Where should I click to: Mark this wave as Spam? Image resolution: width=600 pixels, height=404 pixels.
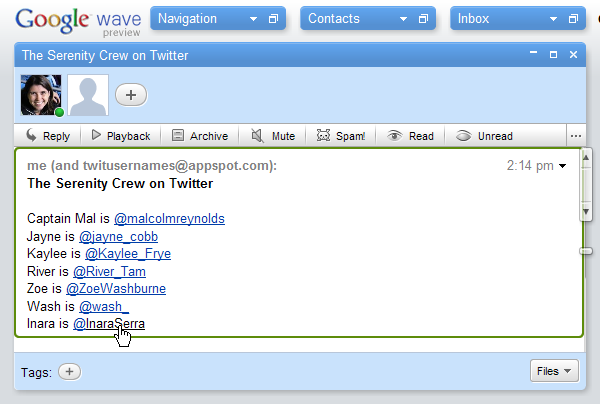pyautogui.click(x=341, y=136)
